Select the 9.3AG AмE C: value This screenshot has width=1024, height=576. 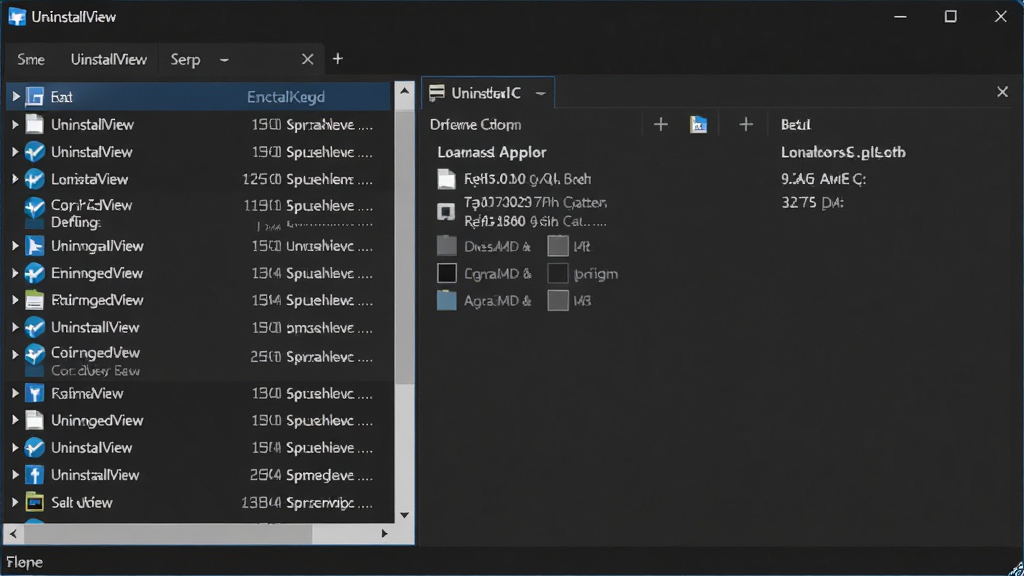[824, 178]
